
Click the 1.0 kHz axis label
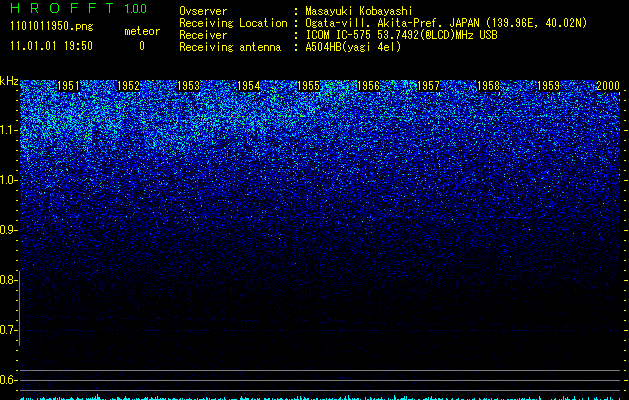tap(9, 180)
